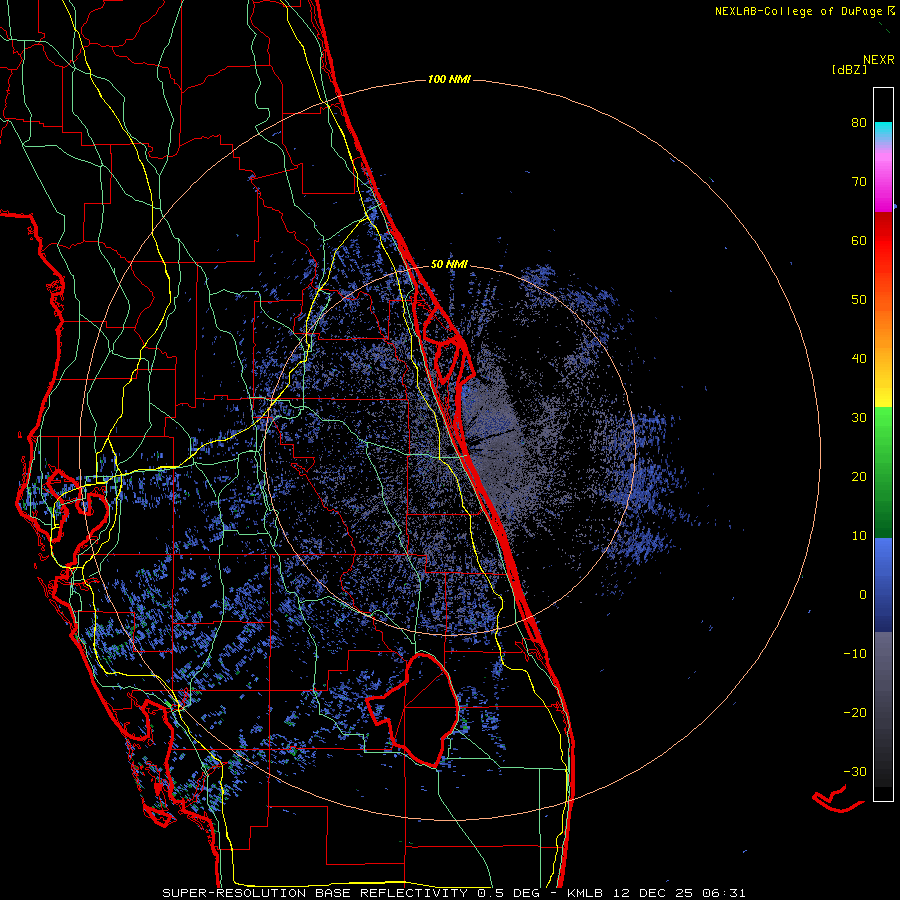Viewport: 900px width, 900px height.
Task: Click the NEXR label above the color bar
Action: (878, 60)
